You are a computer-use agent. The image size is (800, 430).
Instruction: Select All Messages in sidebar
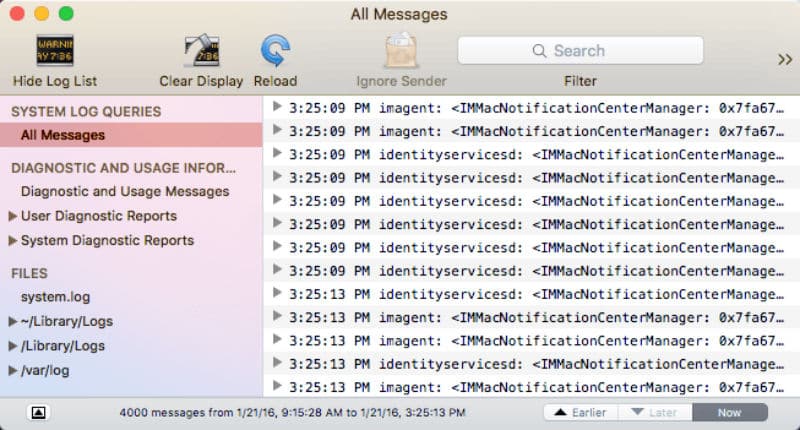click(62, 135)
